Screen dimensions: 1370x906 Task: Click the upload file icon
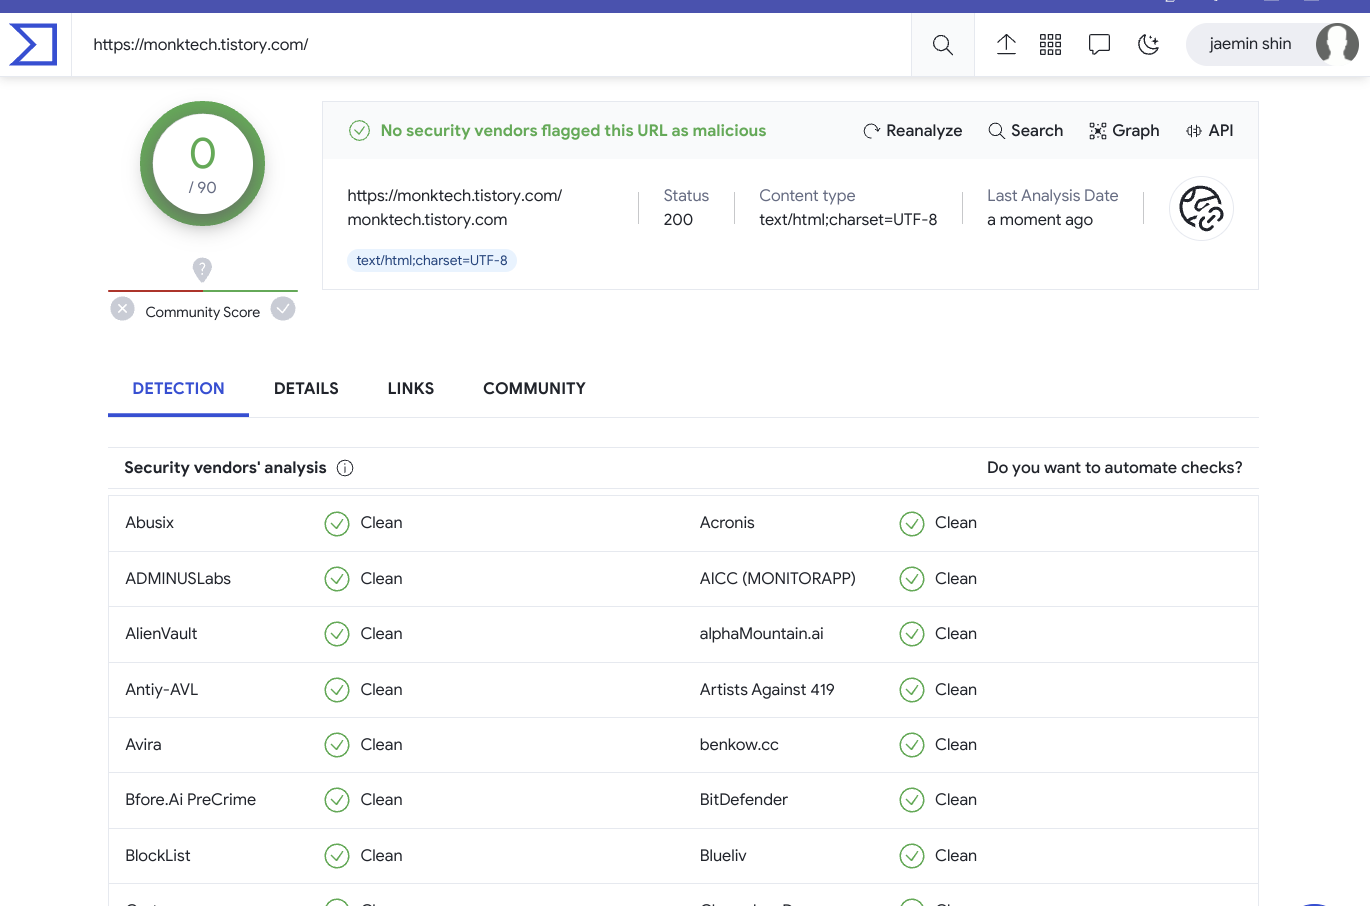click(1006, 44)
